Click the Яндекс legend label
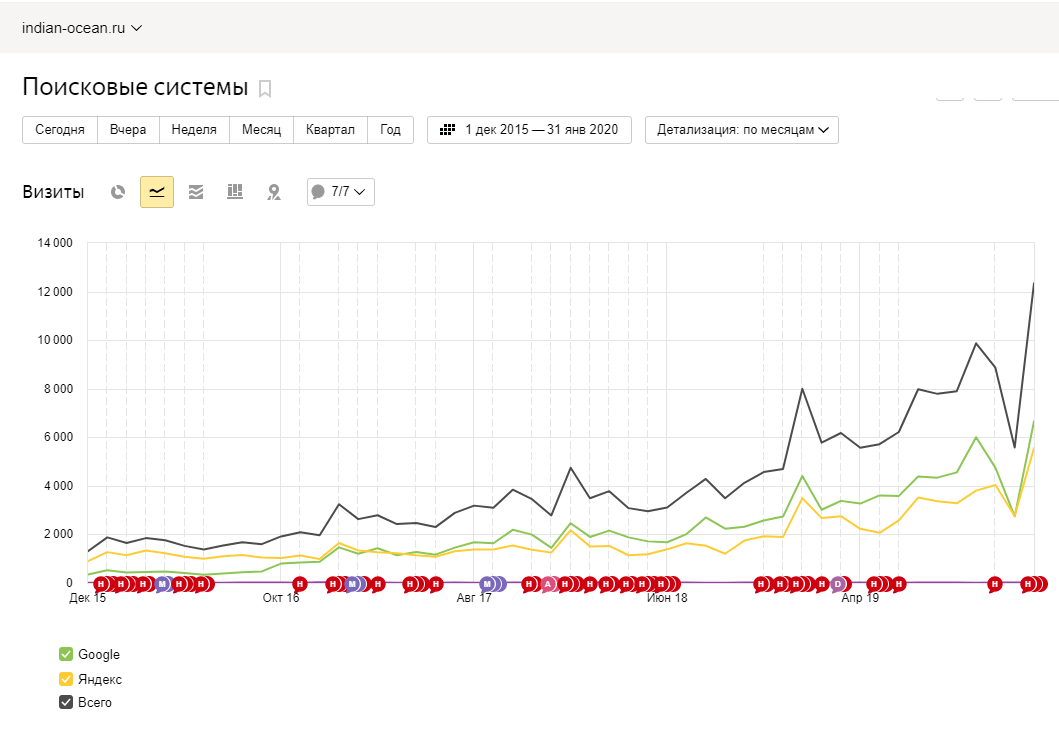The width and height of the screenshot is (1059, 746). 100,679
